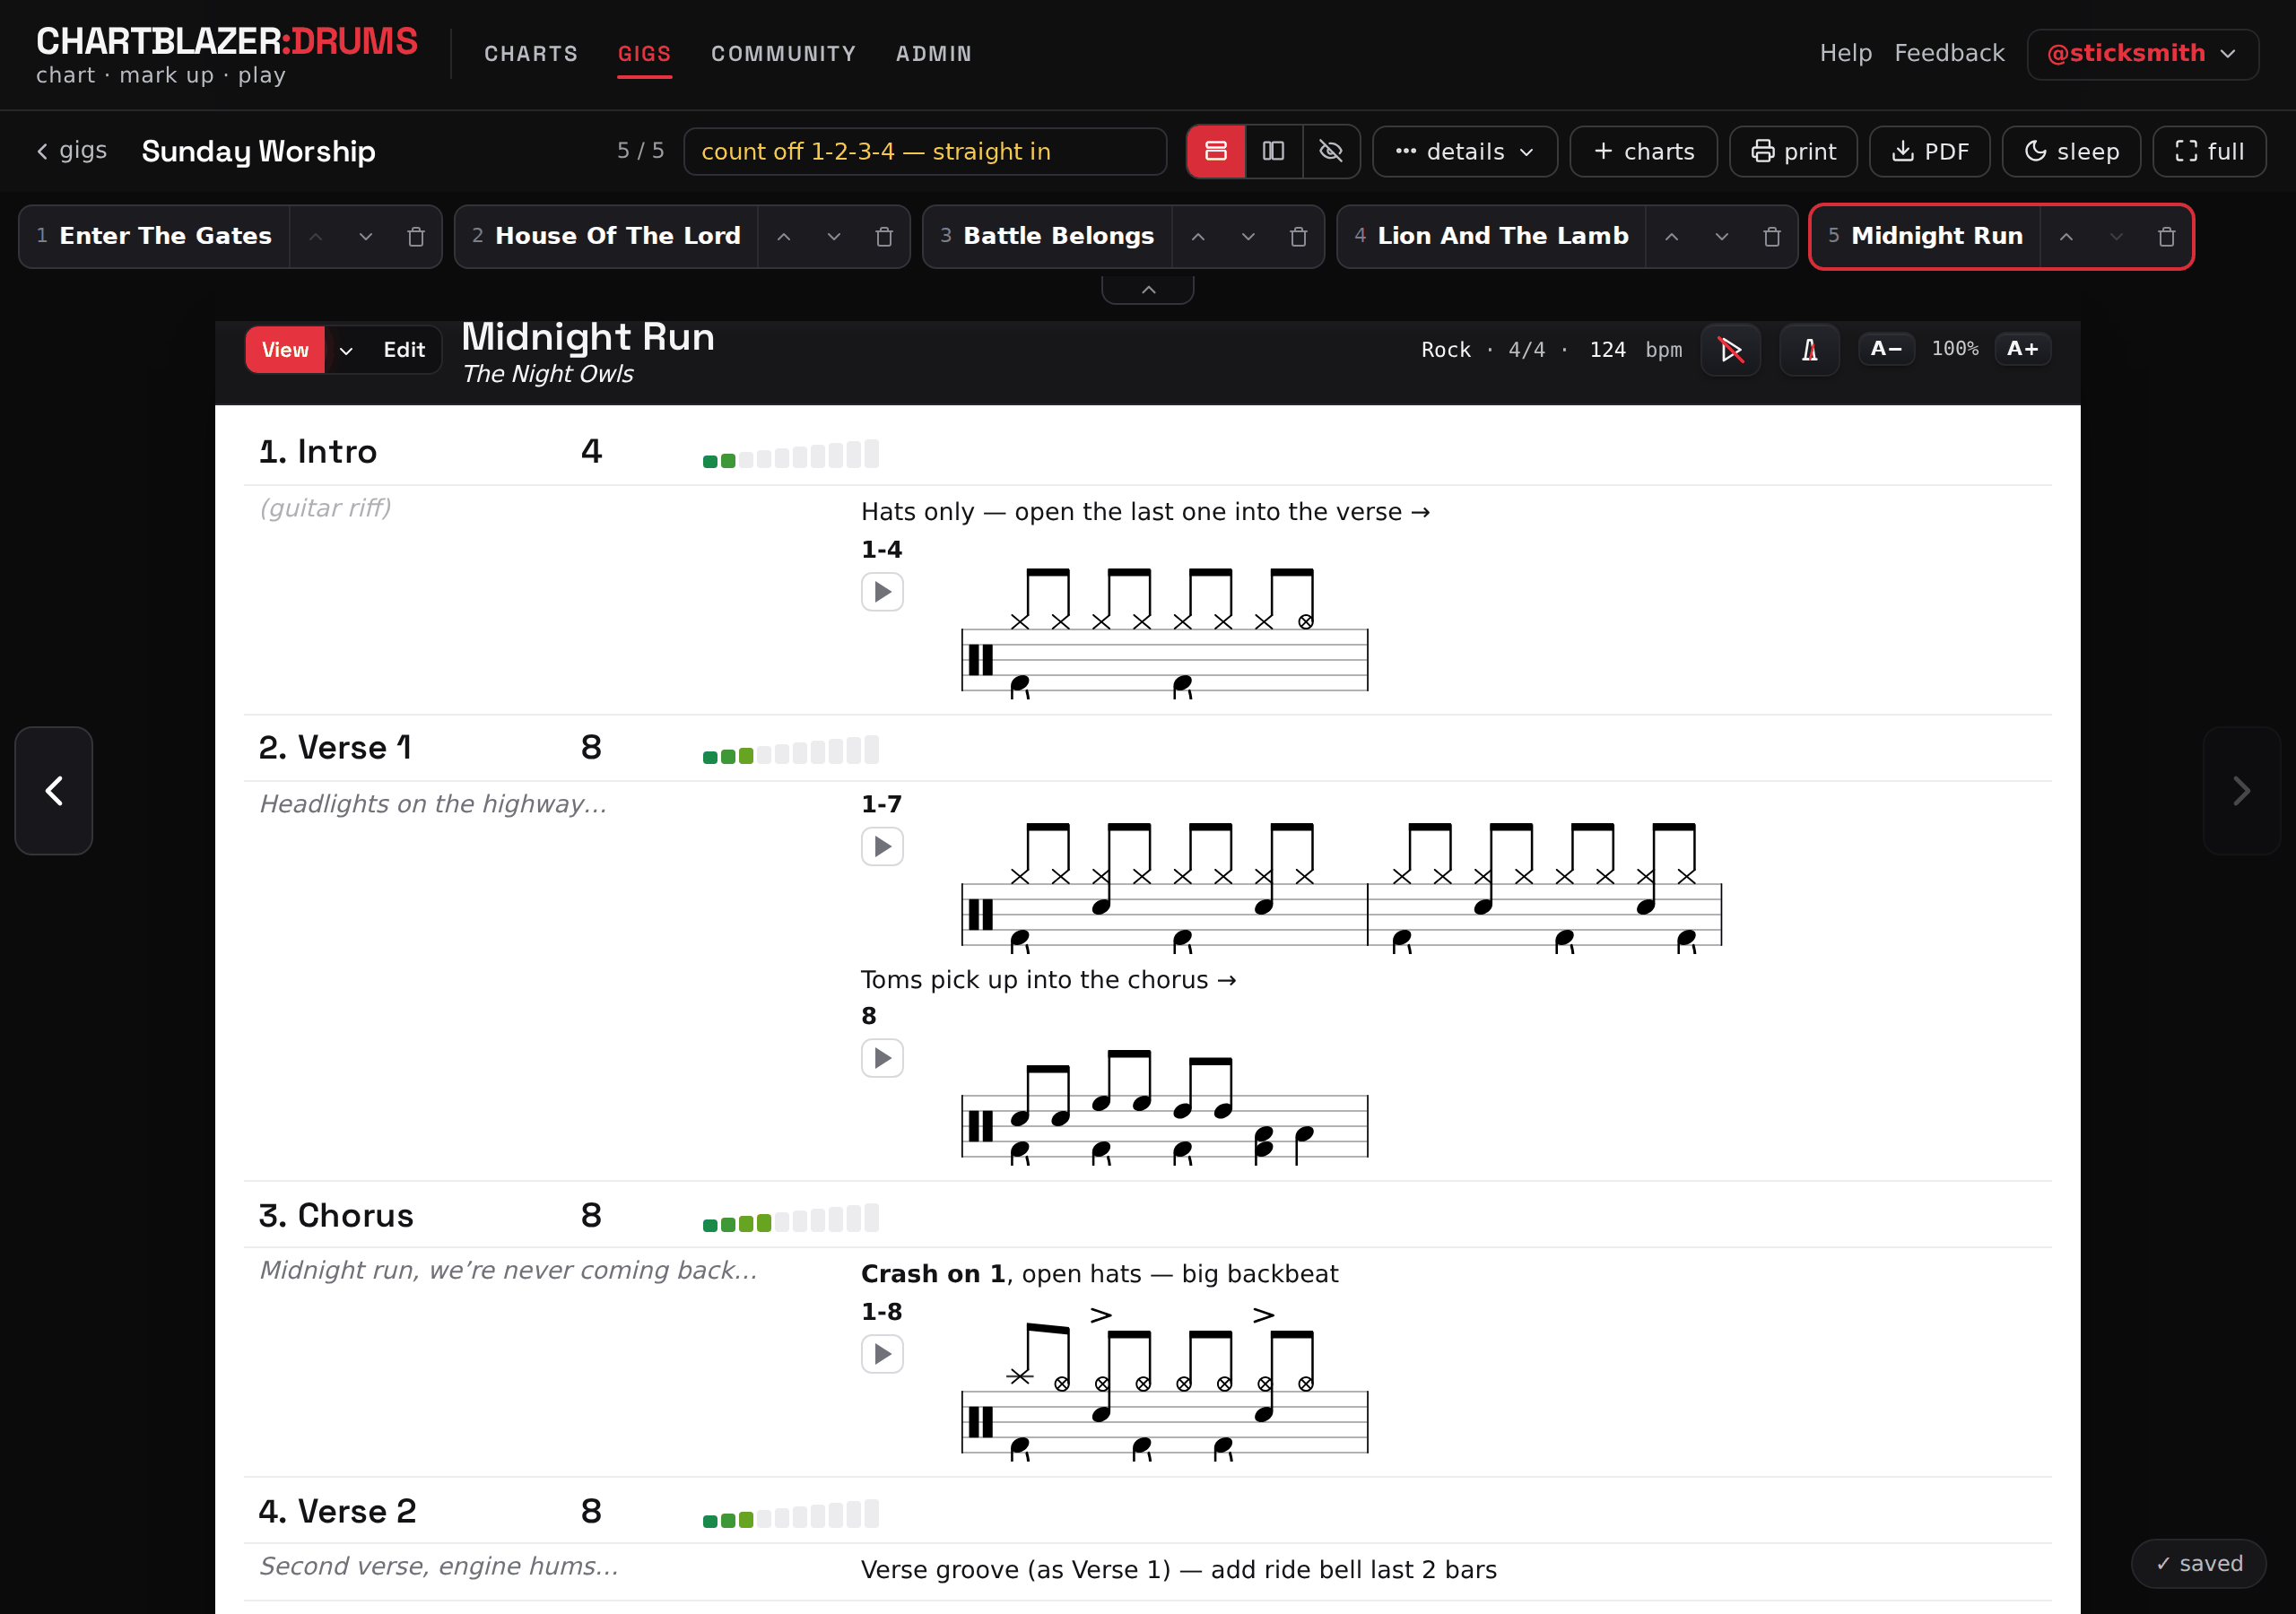Remove Lion And The Lamb from gig
The image size is (2296, 1614).
1772,237
